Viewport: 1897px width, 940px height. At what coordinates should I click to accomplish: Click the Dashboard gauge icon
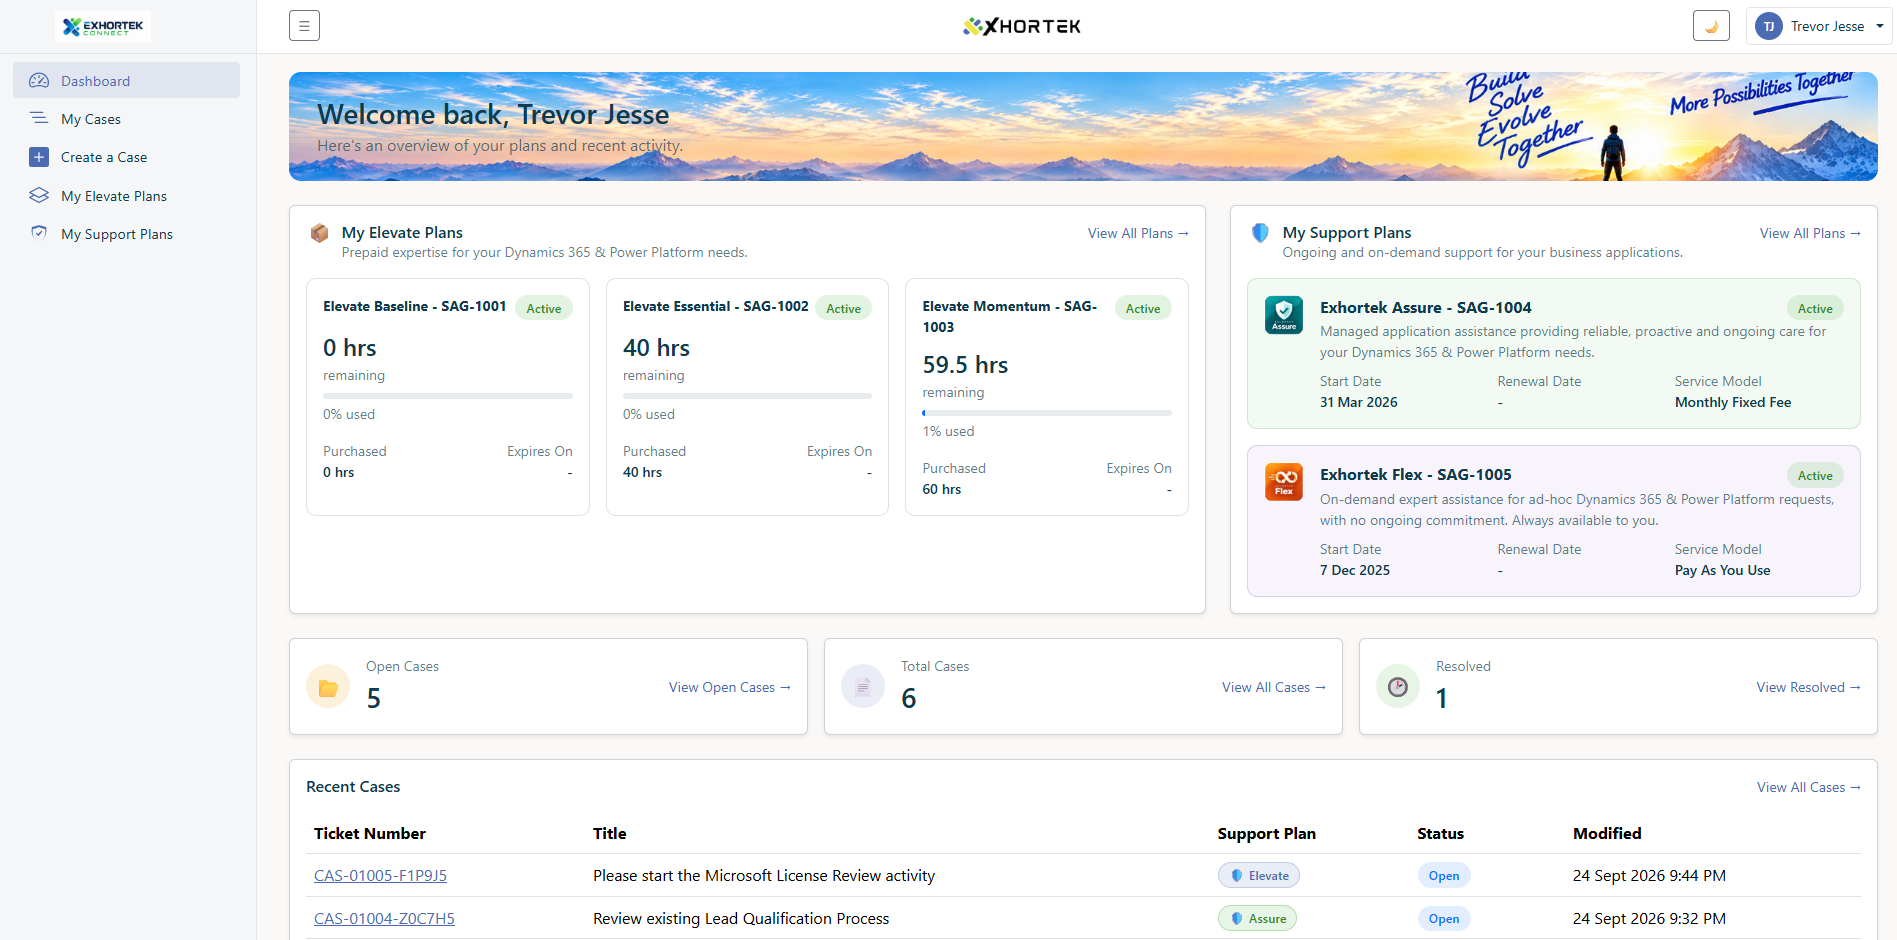[39, 80]
